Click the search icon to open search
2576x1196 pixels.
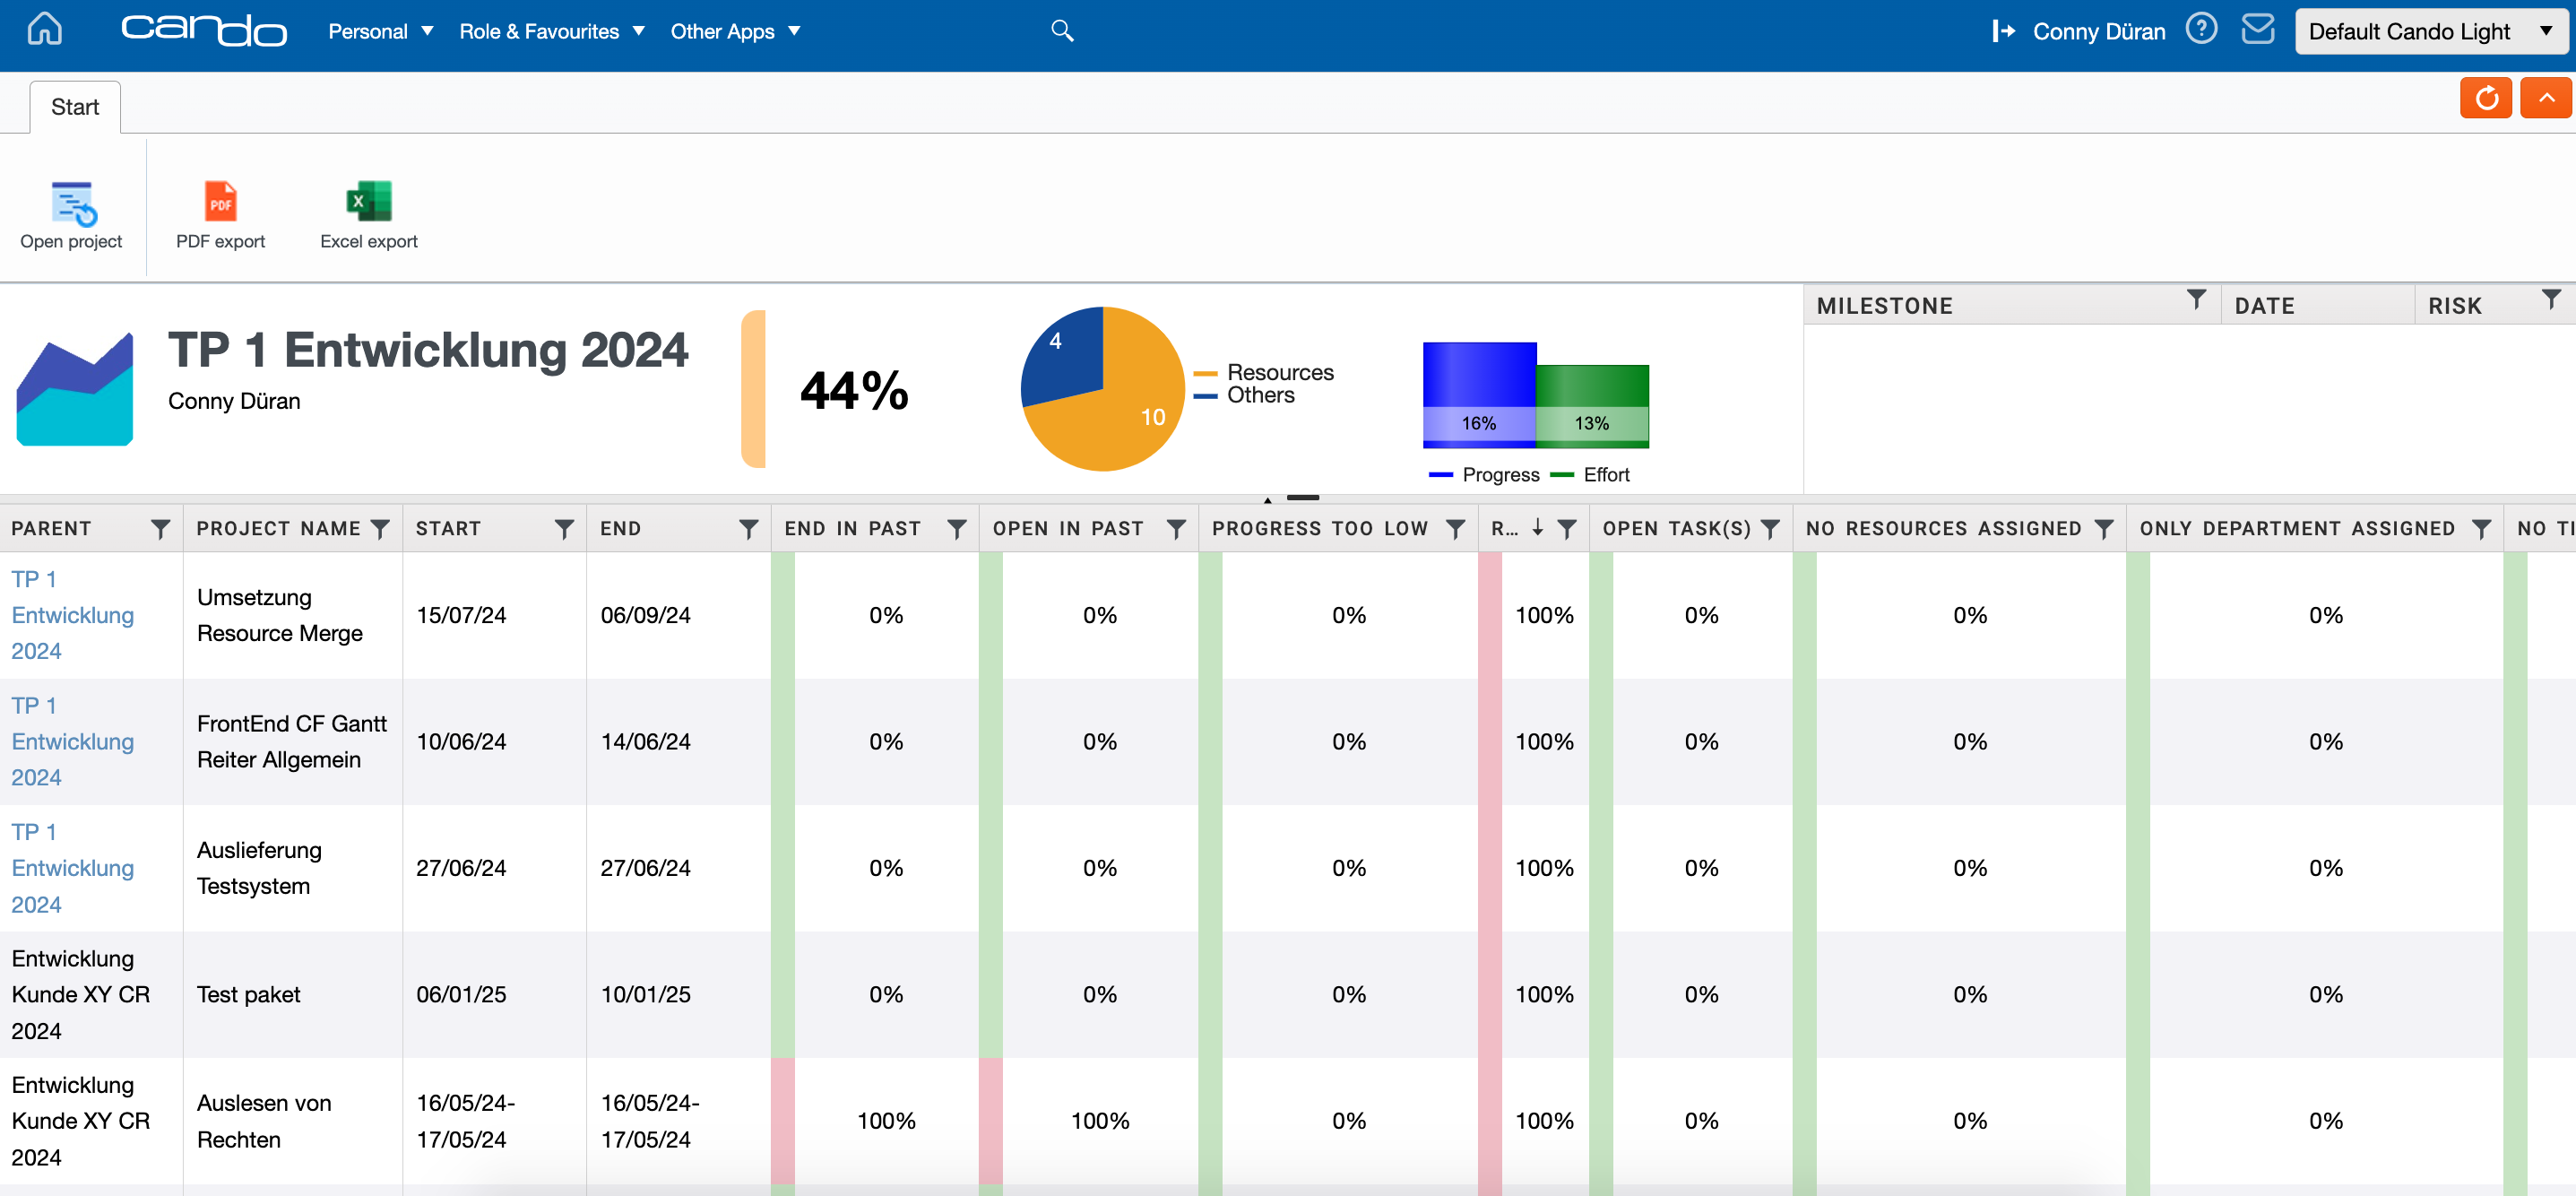pos(1063,30)
